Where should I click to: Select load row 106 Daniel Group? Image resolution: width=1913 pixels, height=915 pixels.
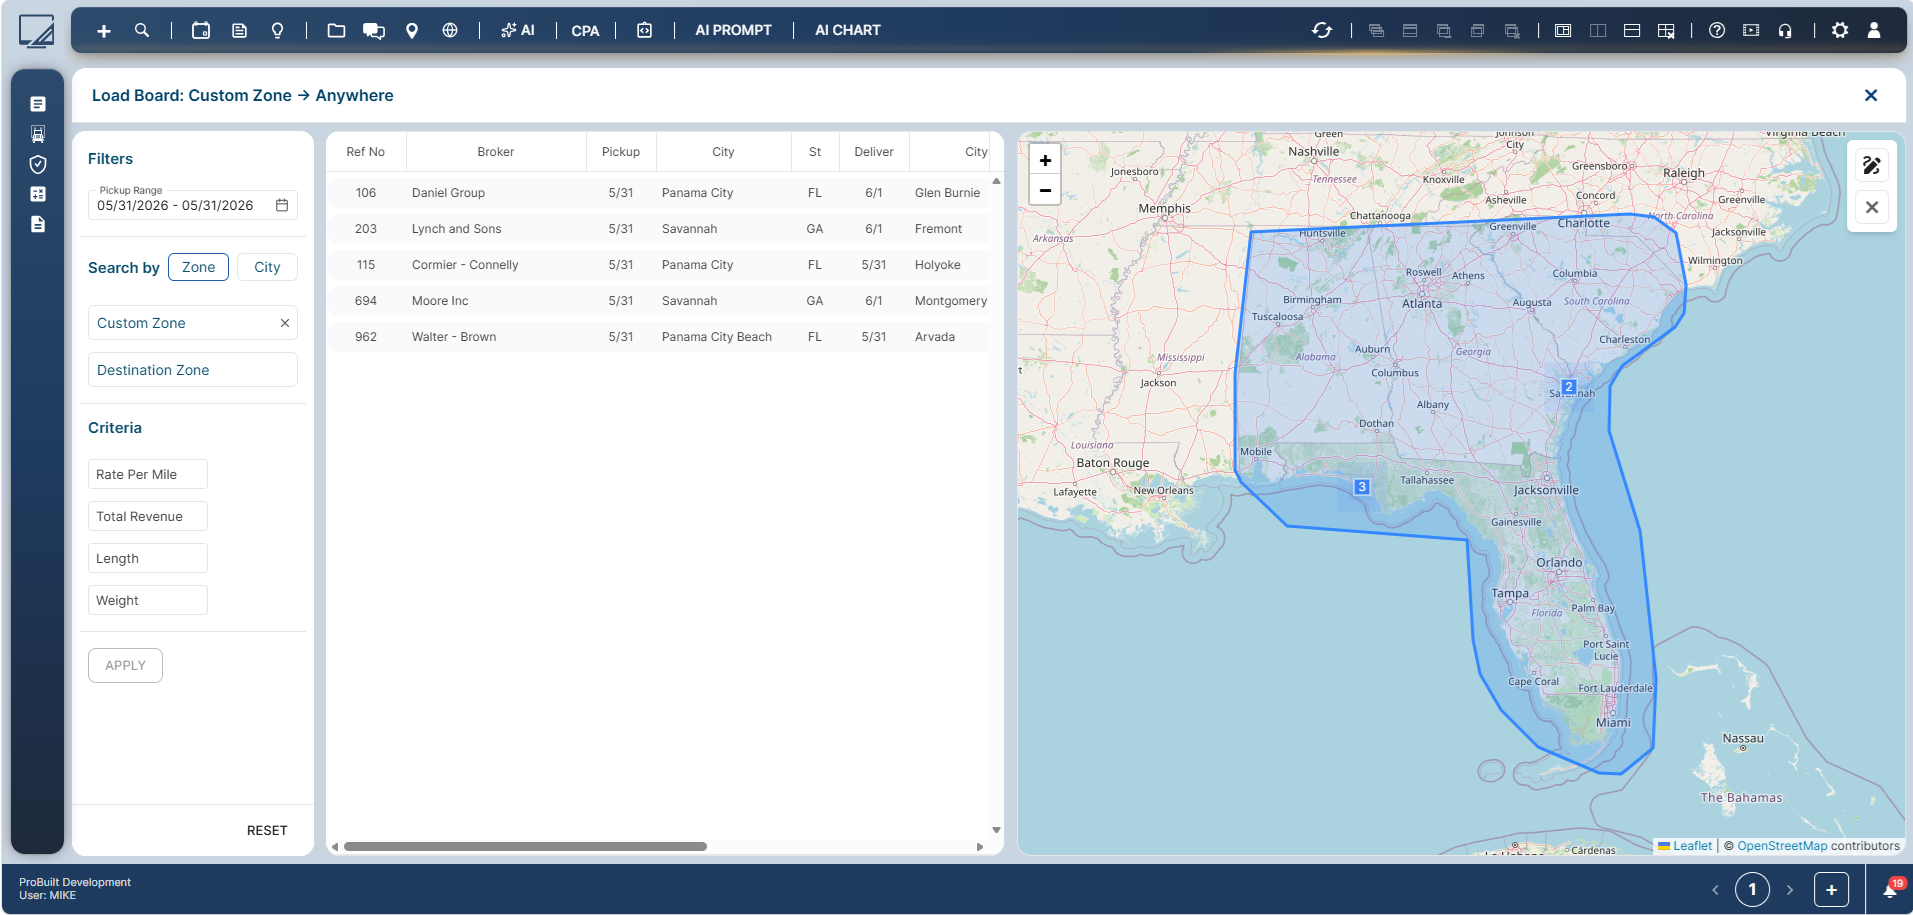pos(659,193)
